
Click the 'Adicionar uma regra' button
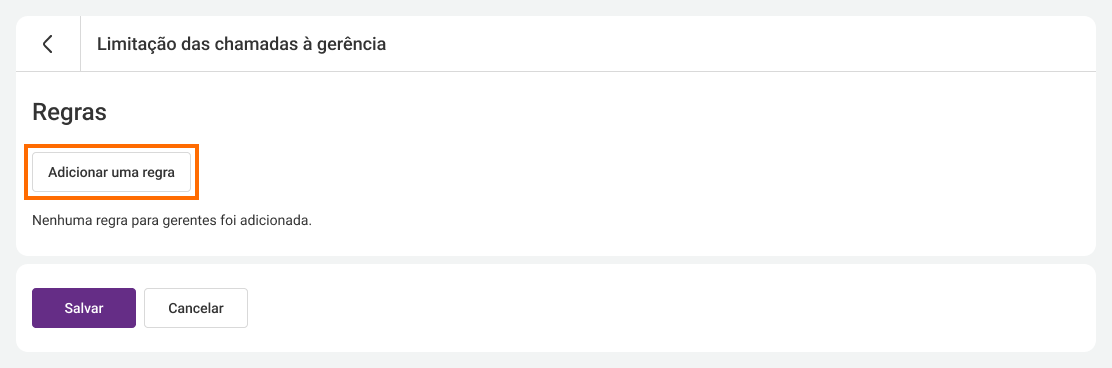[111, 172]
